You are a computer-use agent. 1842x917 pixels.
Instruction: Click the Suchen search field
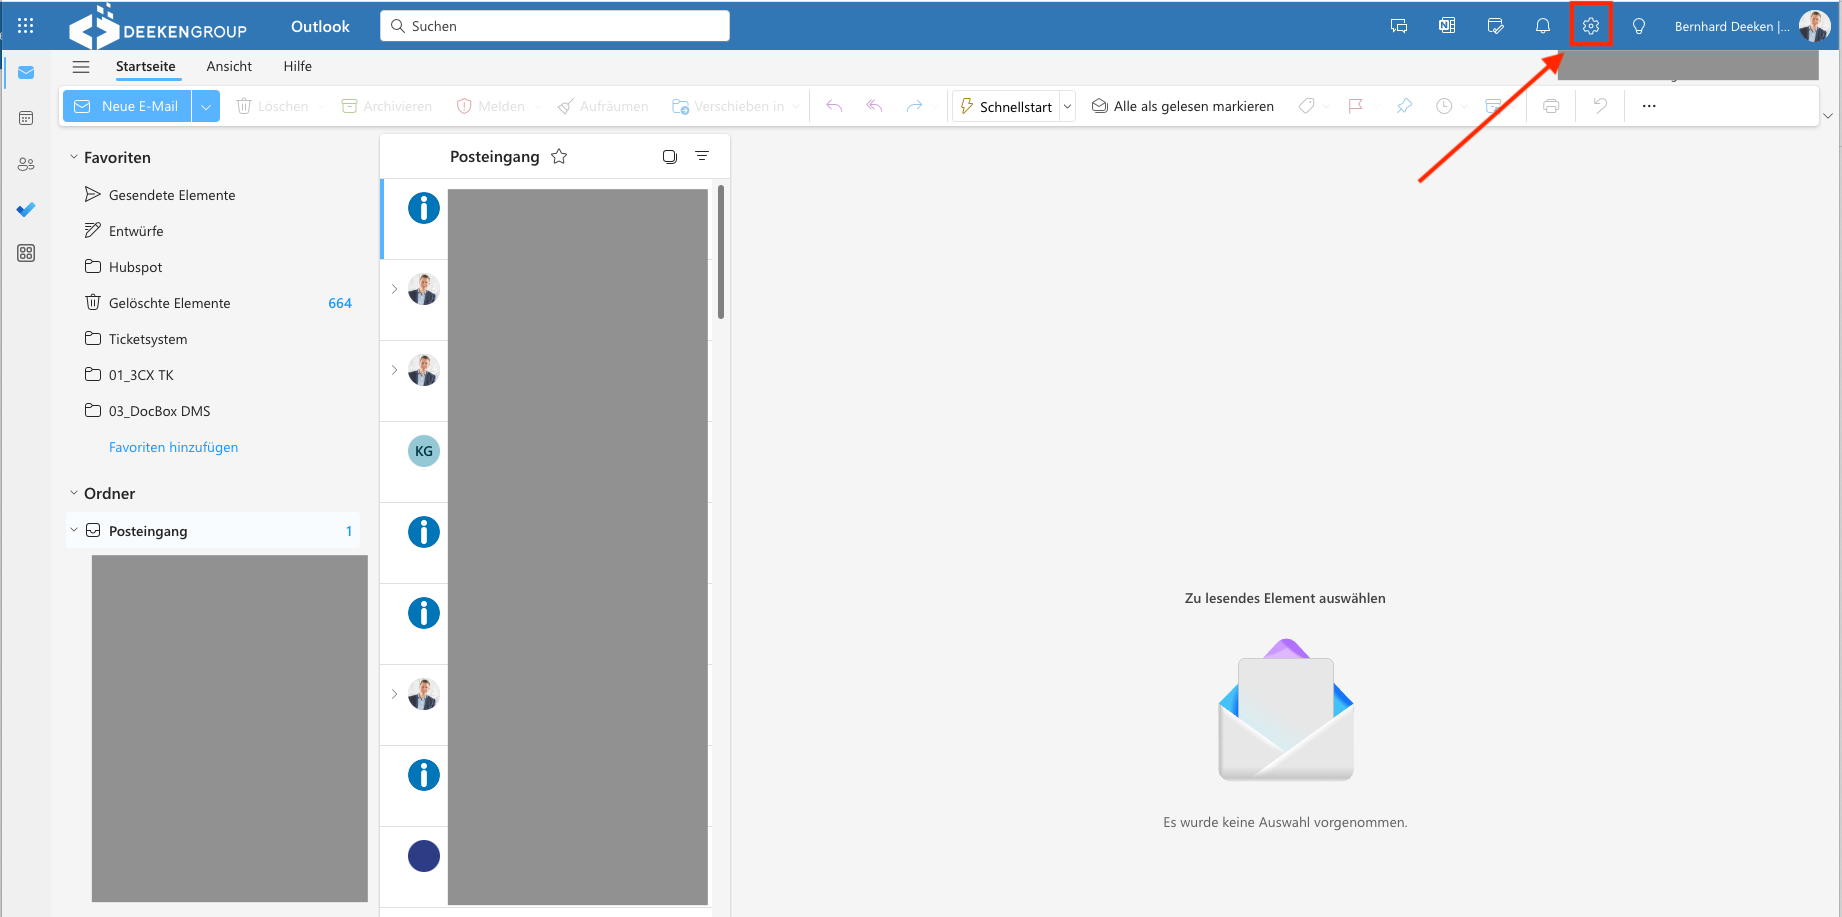(x=555, y=26)
